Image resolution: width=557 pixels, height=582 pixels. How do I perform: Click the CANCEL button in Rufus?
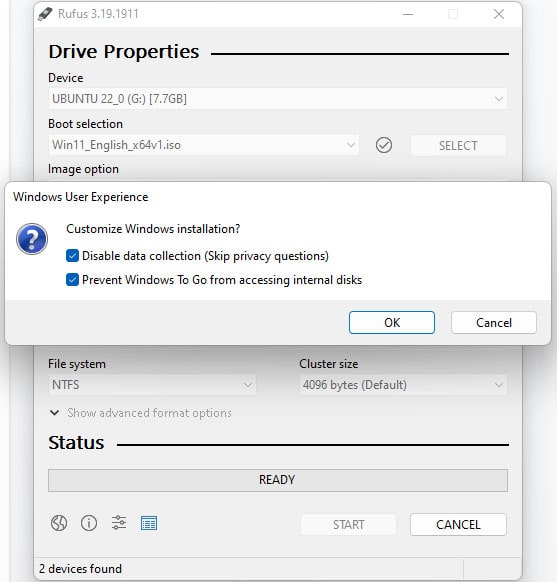pyautogui.click(x=458, y=524)
